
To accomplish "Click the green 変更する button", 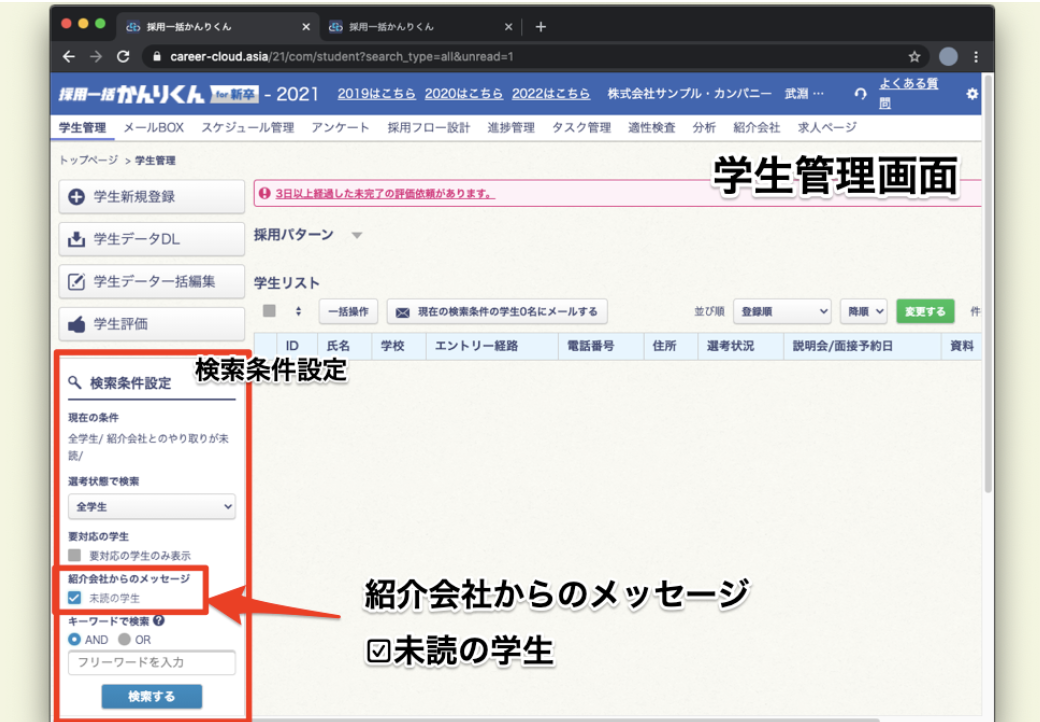I will [925, 312].
